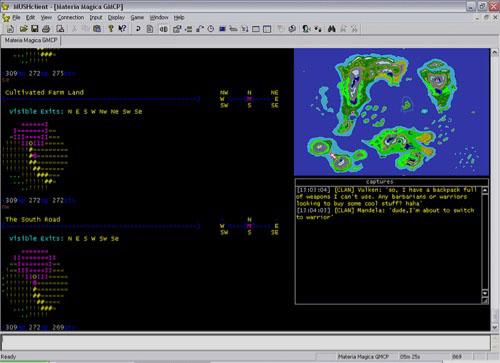Click the split-pane window toolbar icon
Image resolution: width=500 pixels, height=363 pixels.
267,29
